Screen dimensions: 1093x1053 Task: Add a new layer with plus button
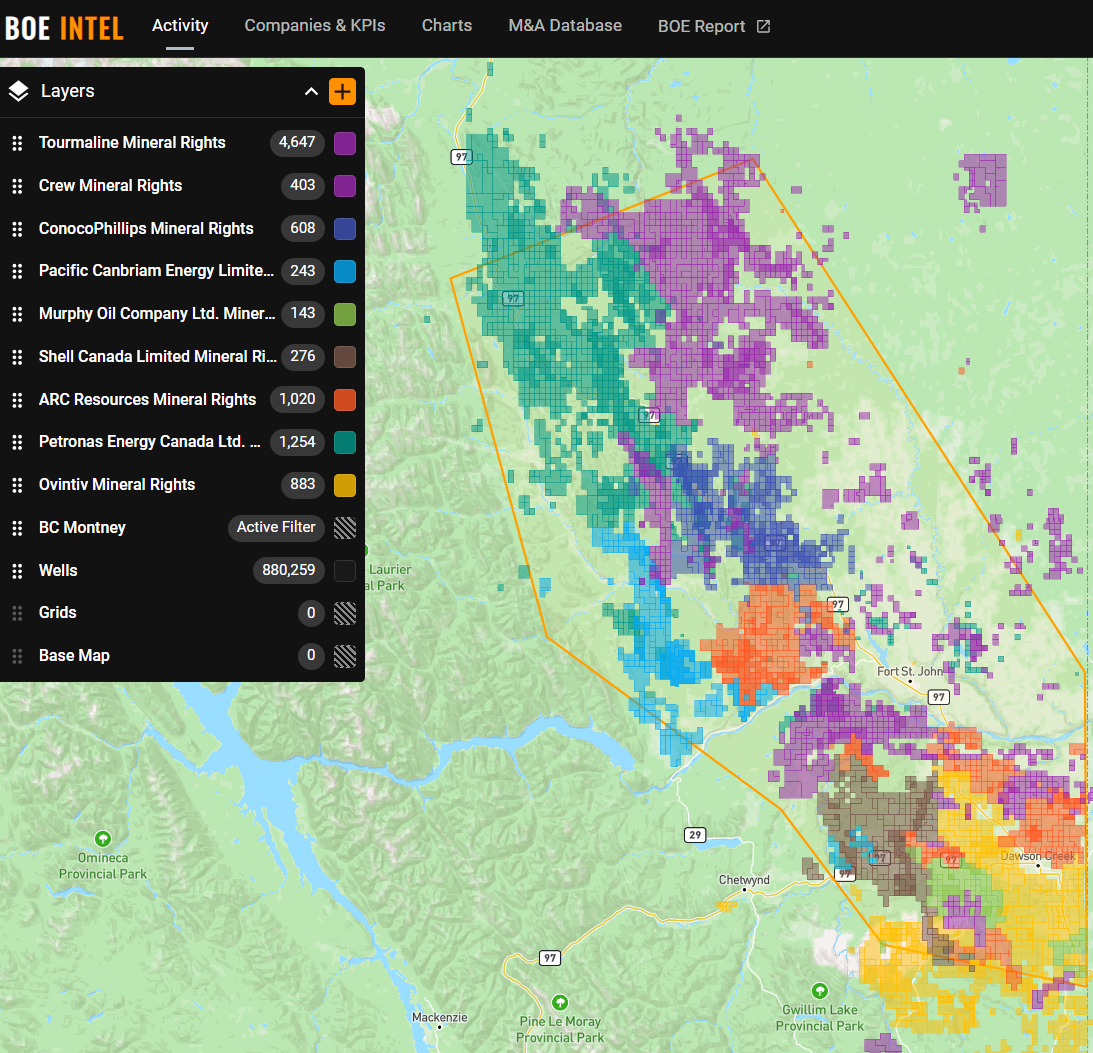342,91
